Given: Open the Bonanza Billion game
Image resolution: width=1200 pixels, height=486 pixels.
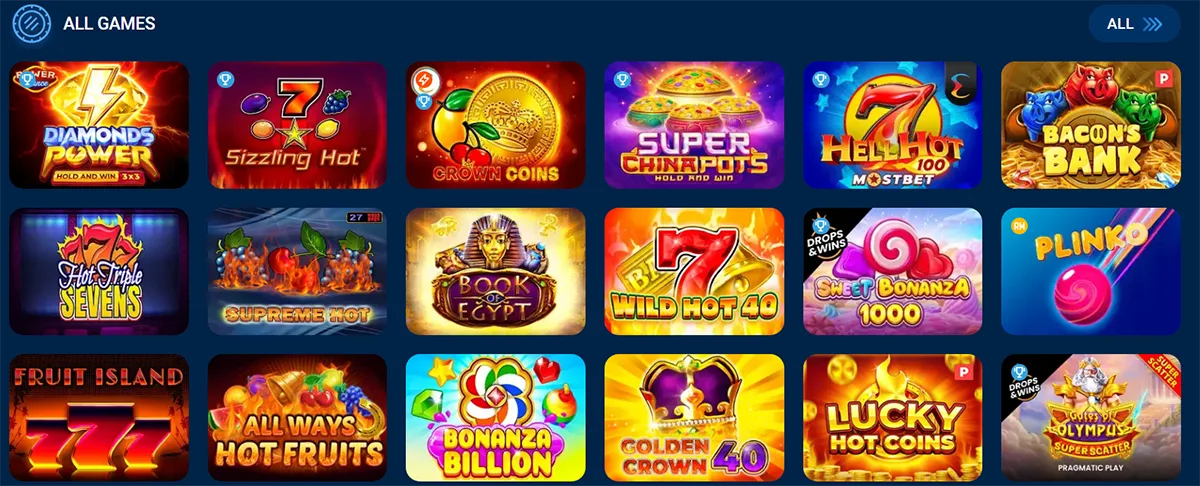Looking at the screenshot, I should coord(495,418).
